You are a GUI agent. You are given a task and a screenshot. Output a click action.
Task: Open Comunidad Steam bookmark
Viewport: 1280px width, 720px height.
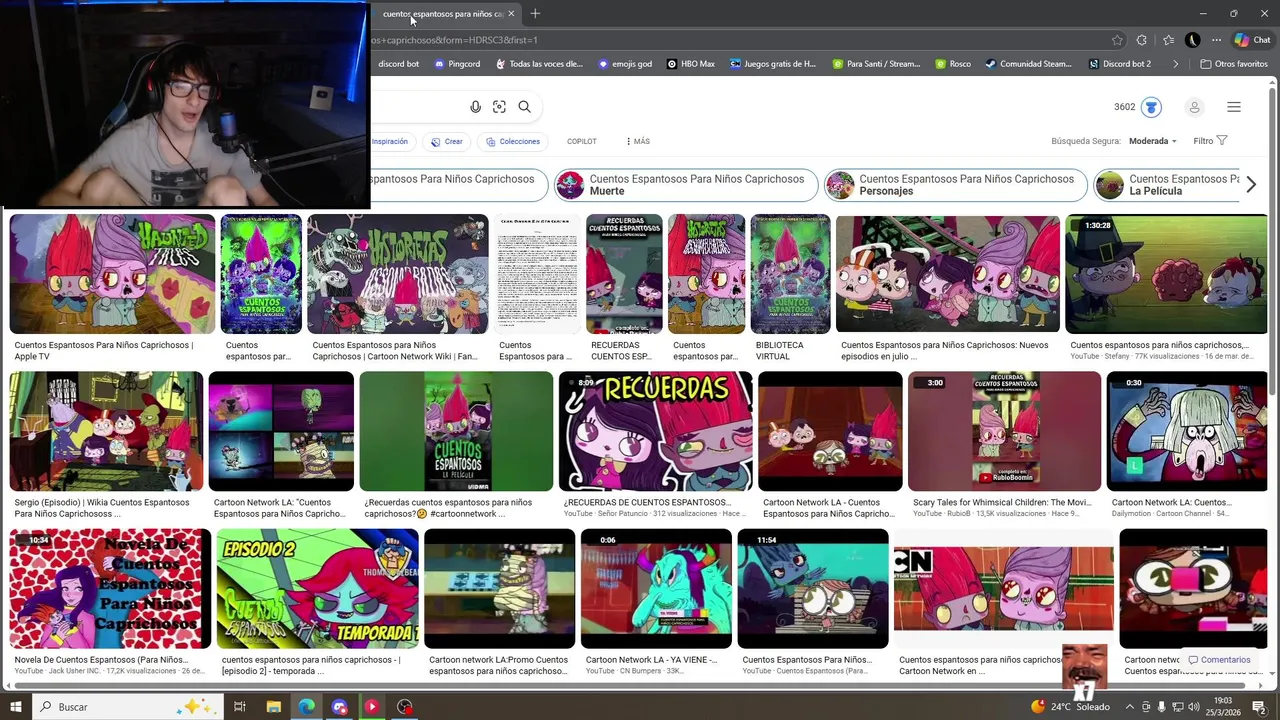click(x=1028, y=64)
